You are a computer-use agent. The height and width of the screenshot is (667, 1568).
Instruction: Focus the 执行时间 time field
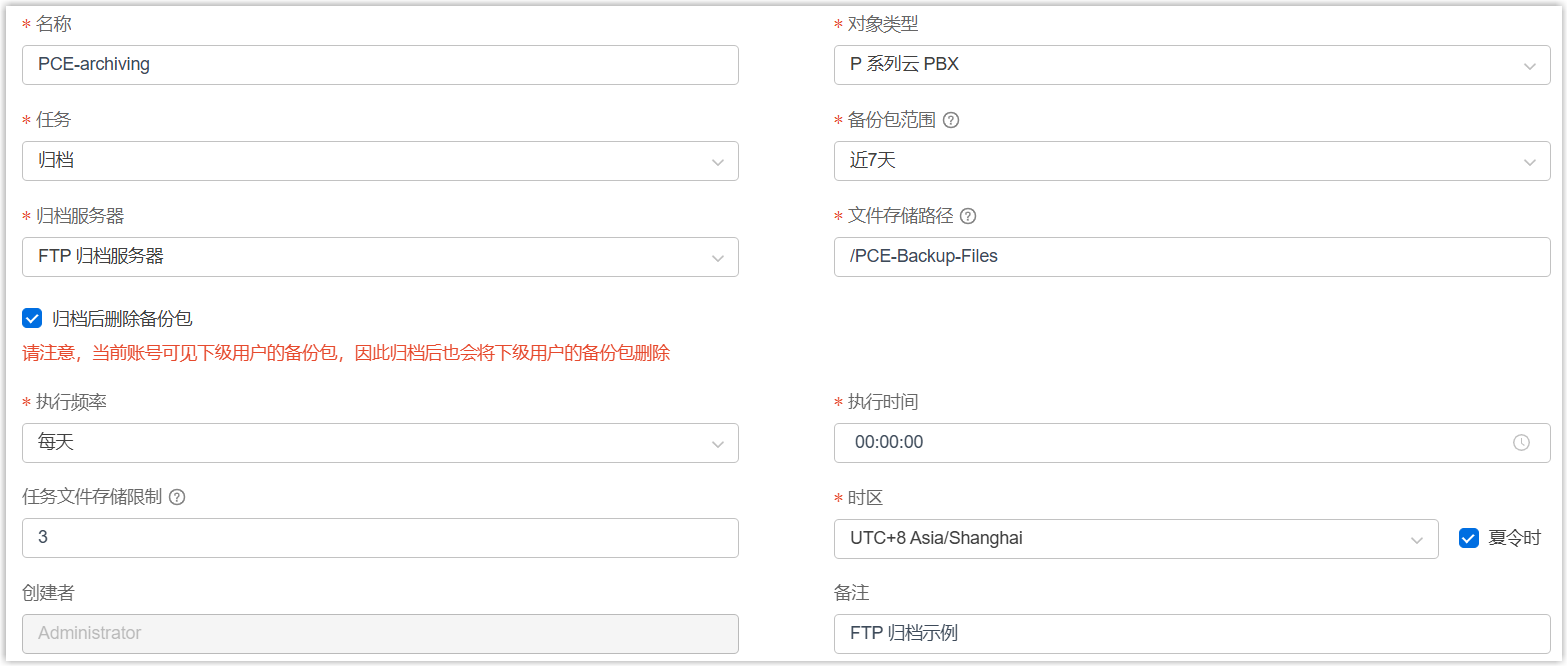coord(1170,443)
